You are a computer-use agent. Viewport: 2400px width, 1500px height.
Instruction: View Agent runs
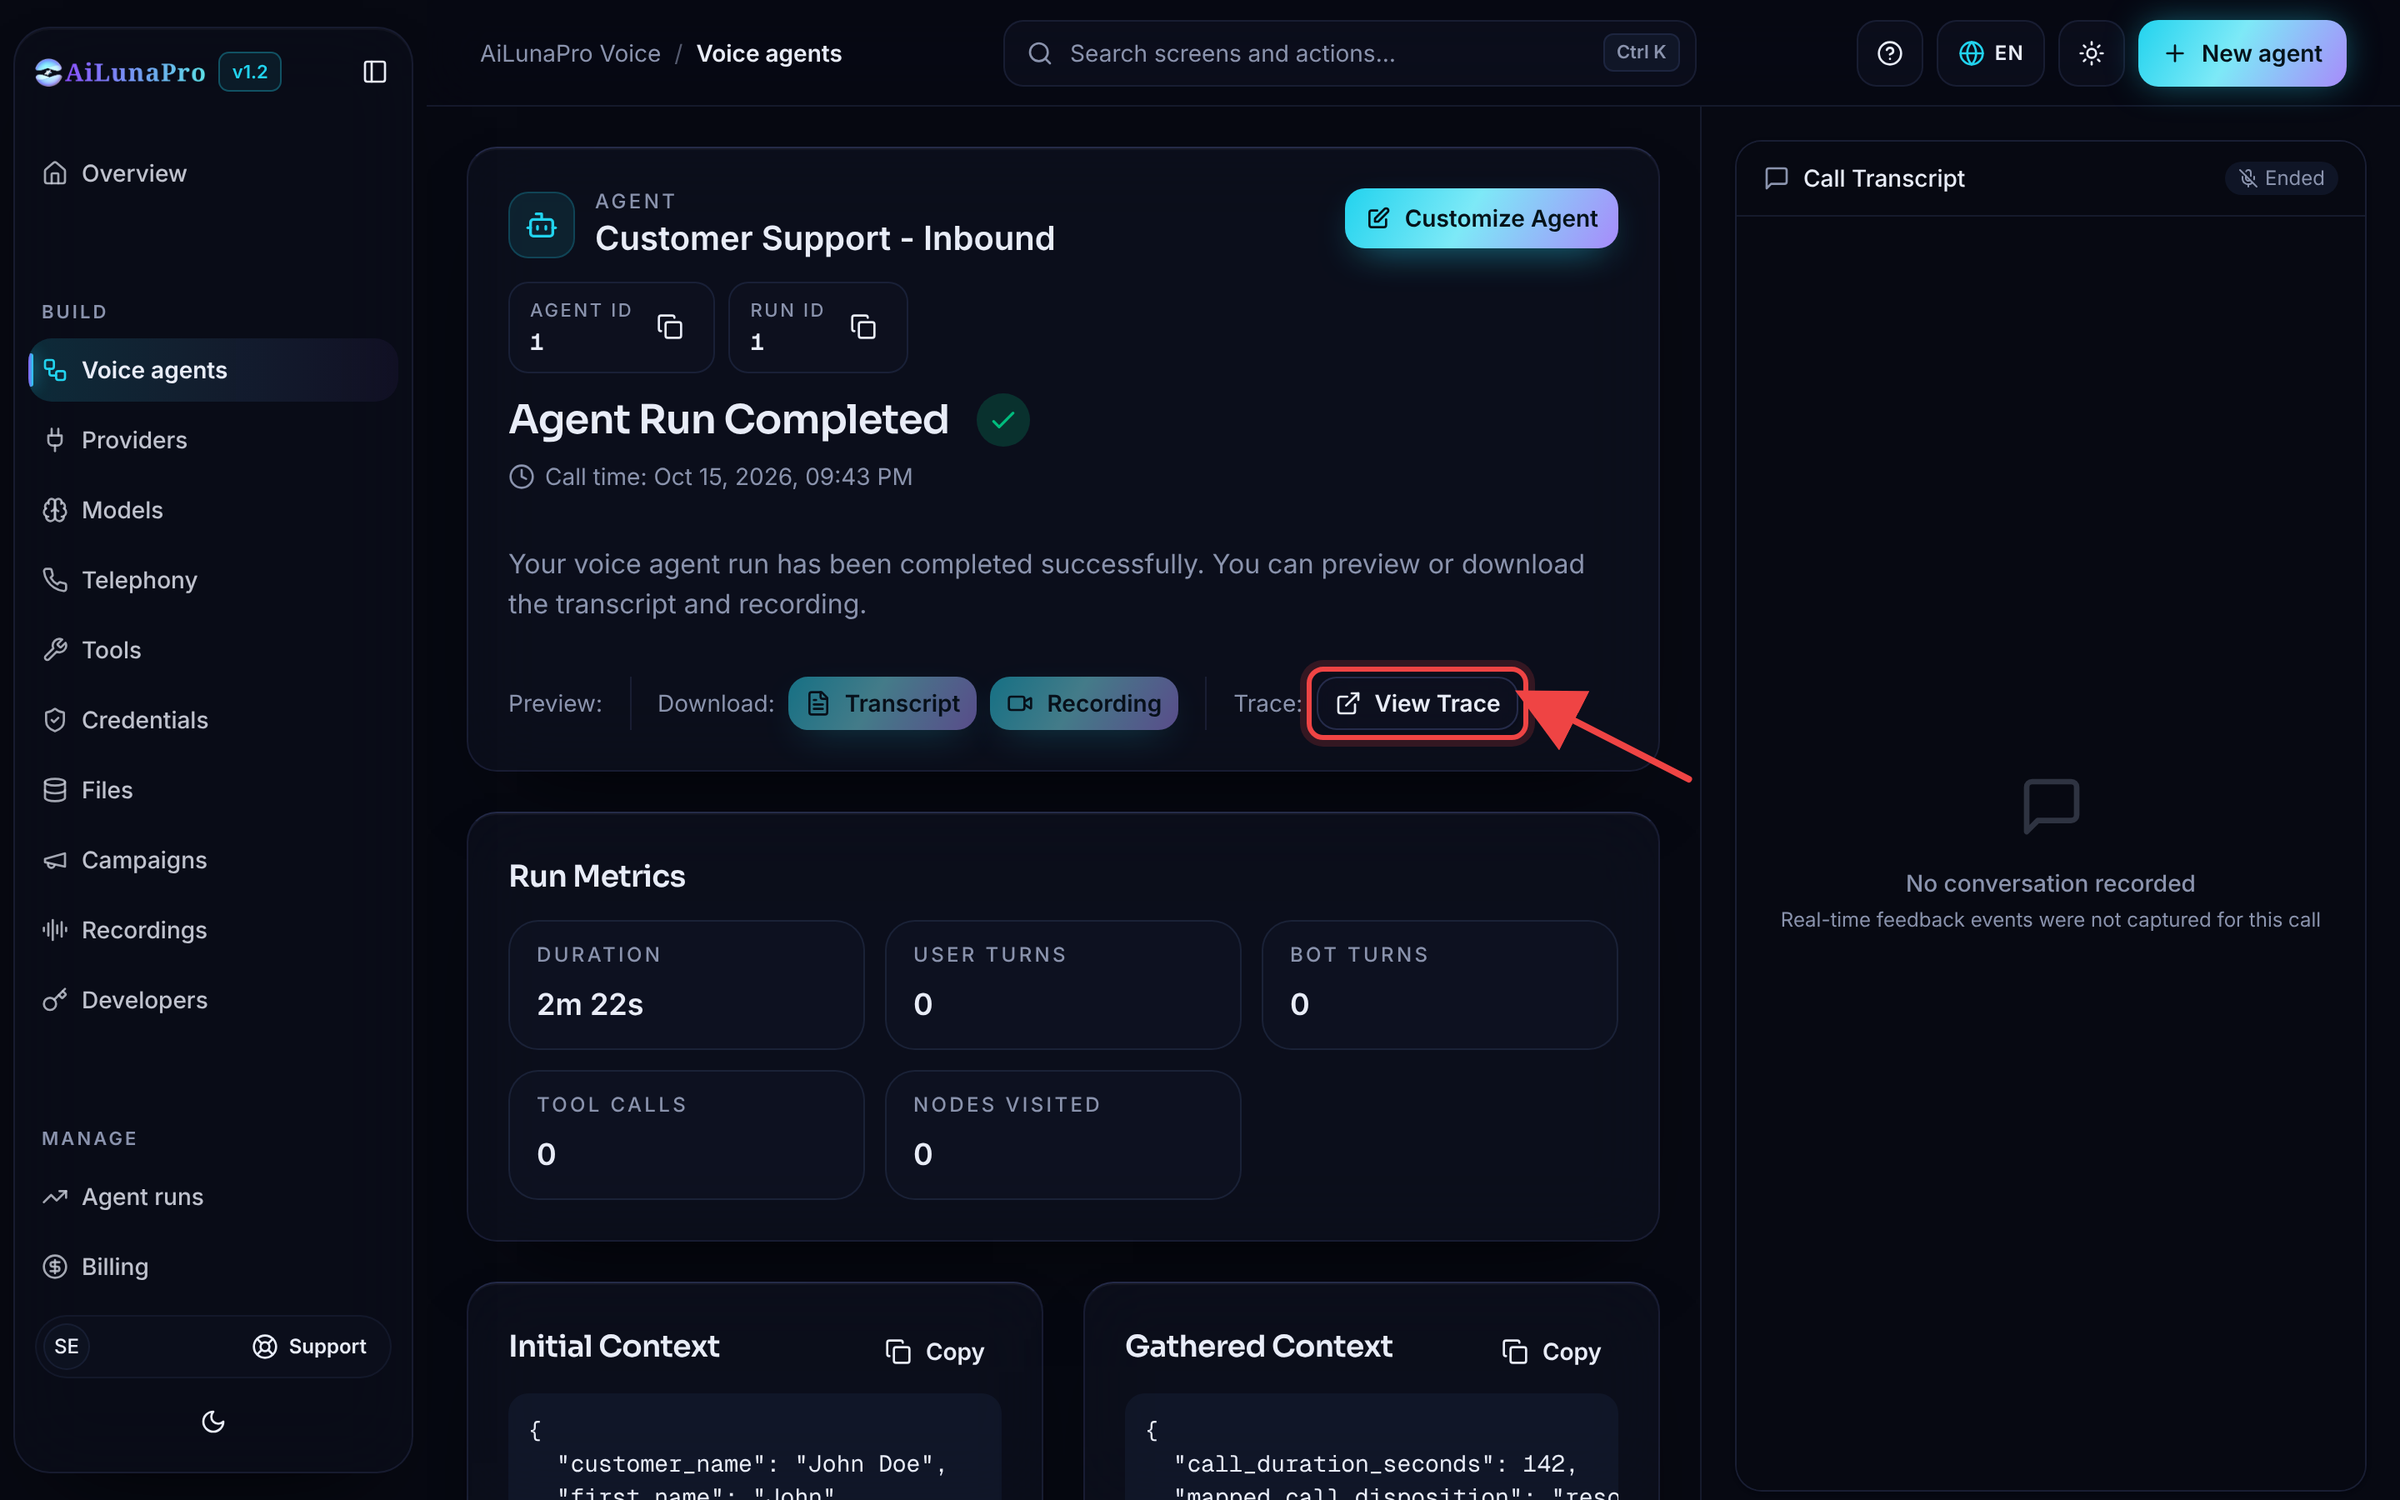coord(213,1197)
